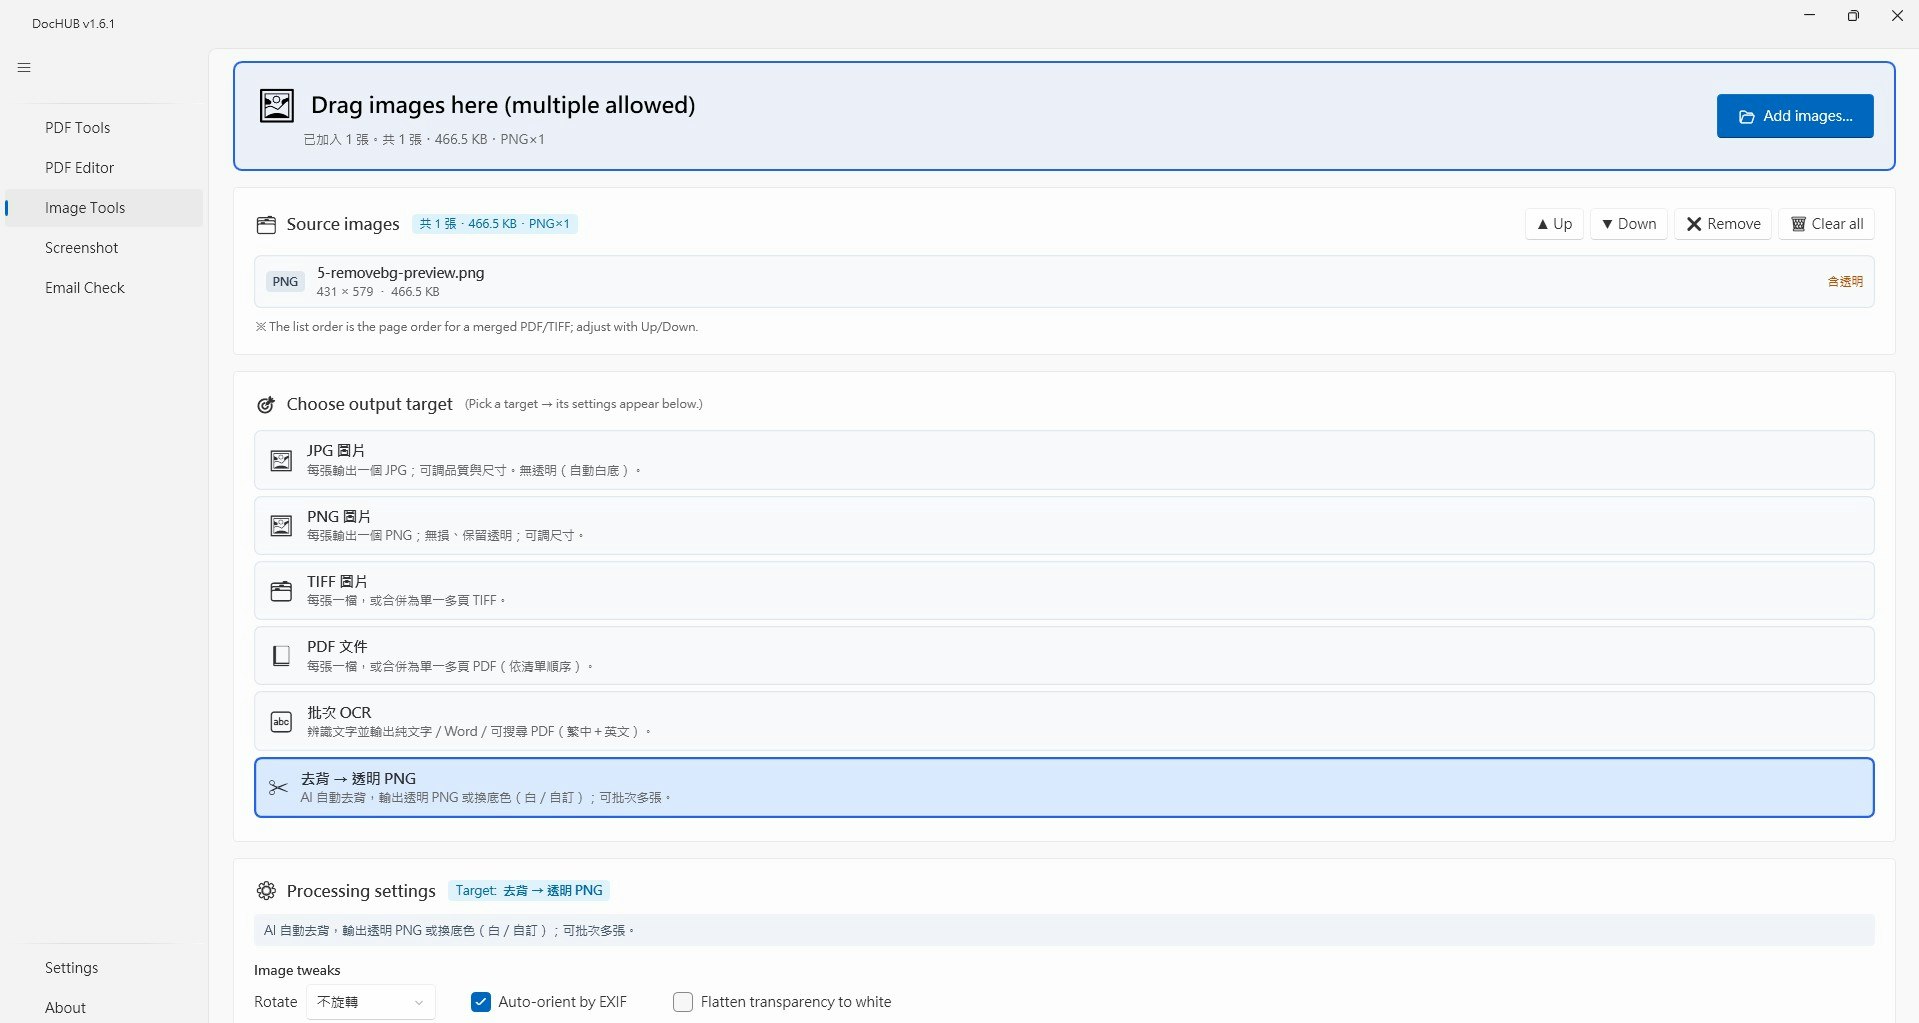Remove the selected source image

[1723, 224]
